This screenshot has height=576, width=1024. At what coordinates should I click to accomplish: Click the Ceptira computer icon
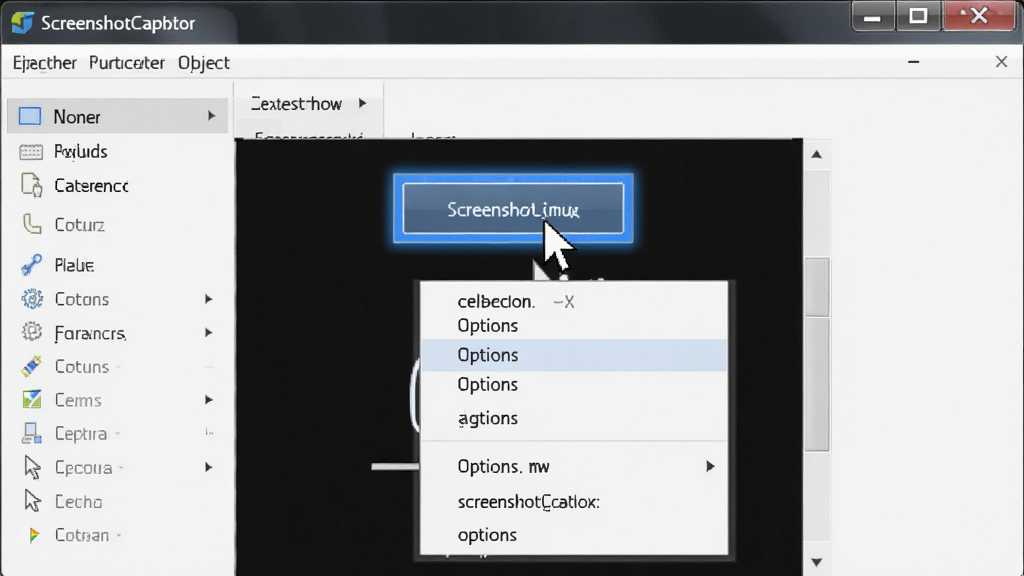tap(31, 433)
